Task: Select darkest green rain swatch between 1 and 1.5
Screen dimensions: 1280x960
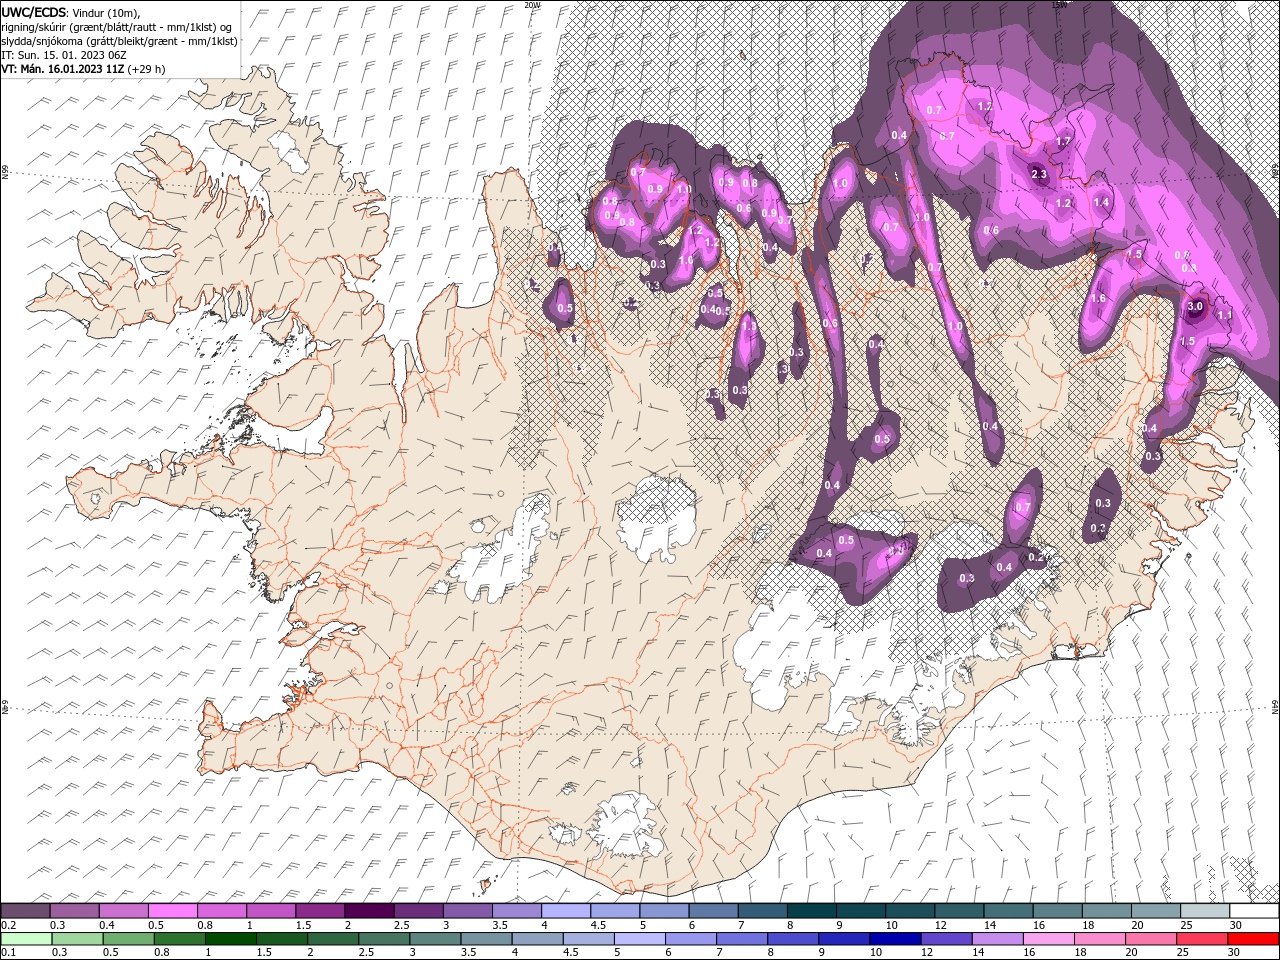Action: pyautogui.click(x=230, y=939)
